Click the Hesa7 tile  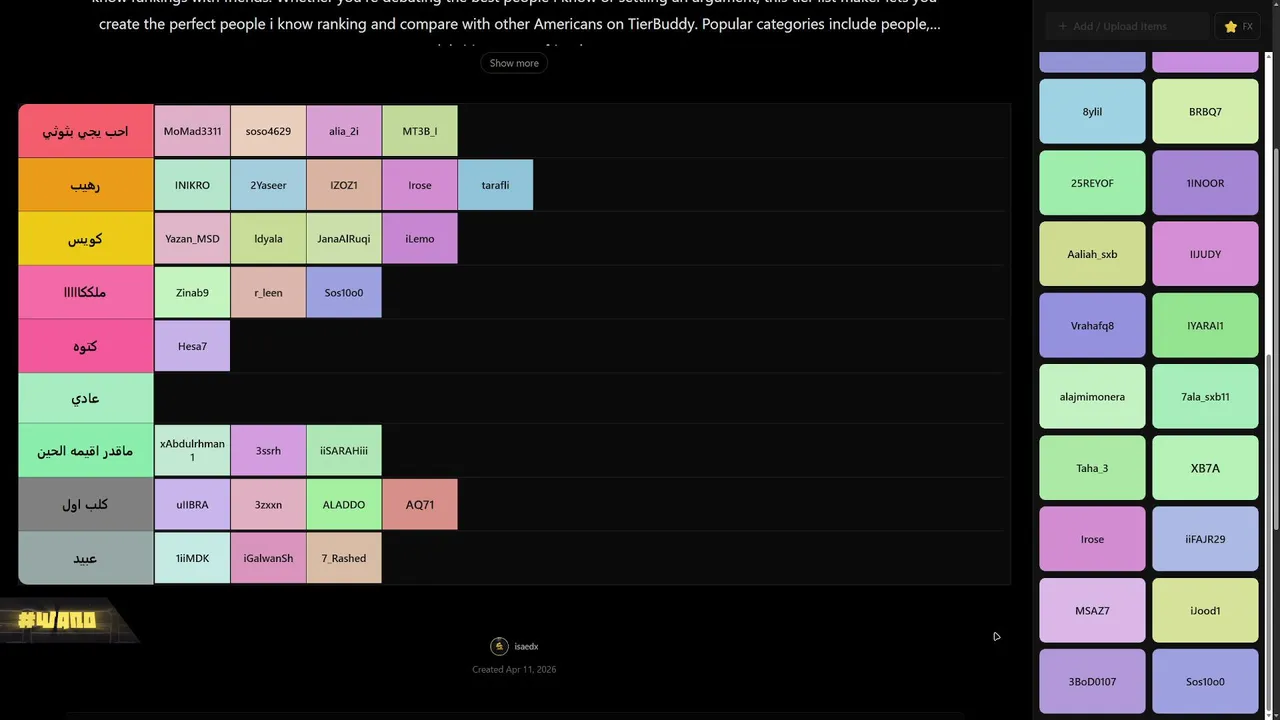click(x=192, y=346)
